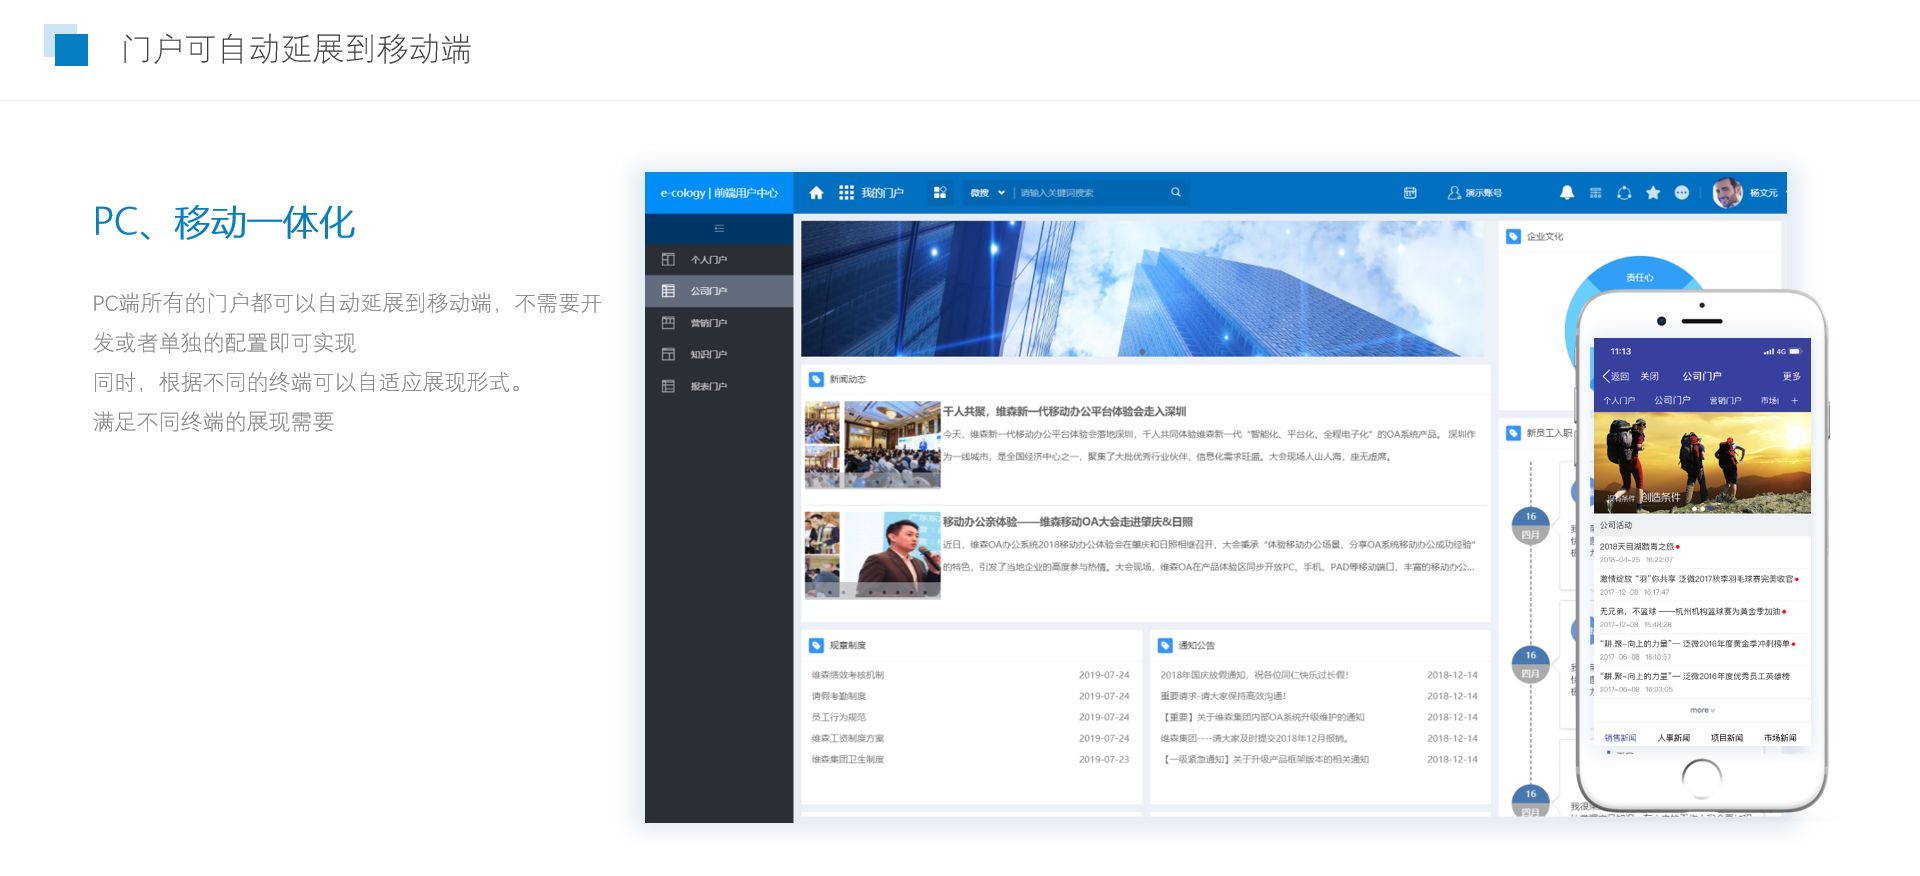Open the 我的门户 grid menu
Screen dimensions: 1920x876
(x=847, y=193)
